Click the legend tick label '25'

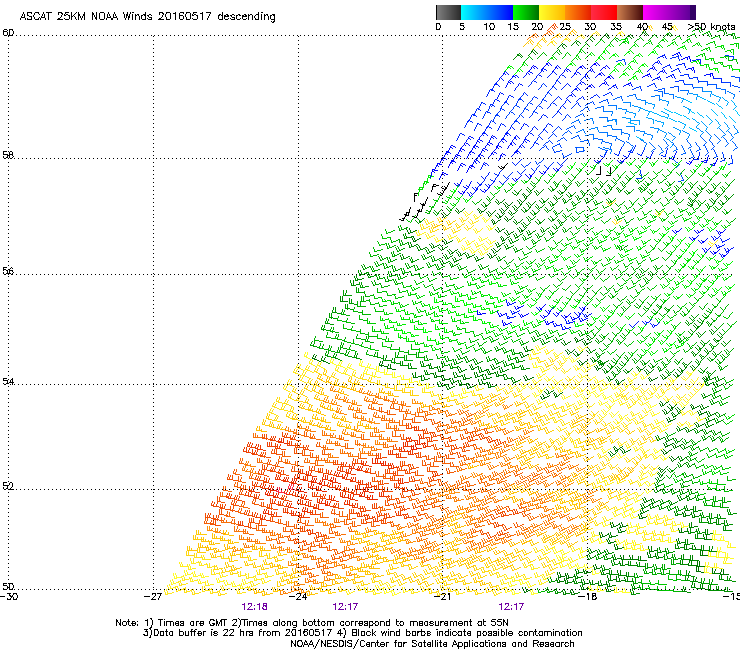565,27
